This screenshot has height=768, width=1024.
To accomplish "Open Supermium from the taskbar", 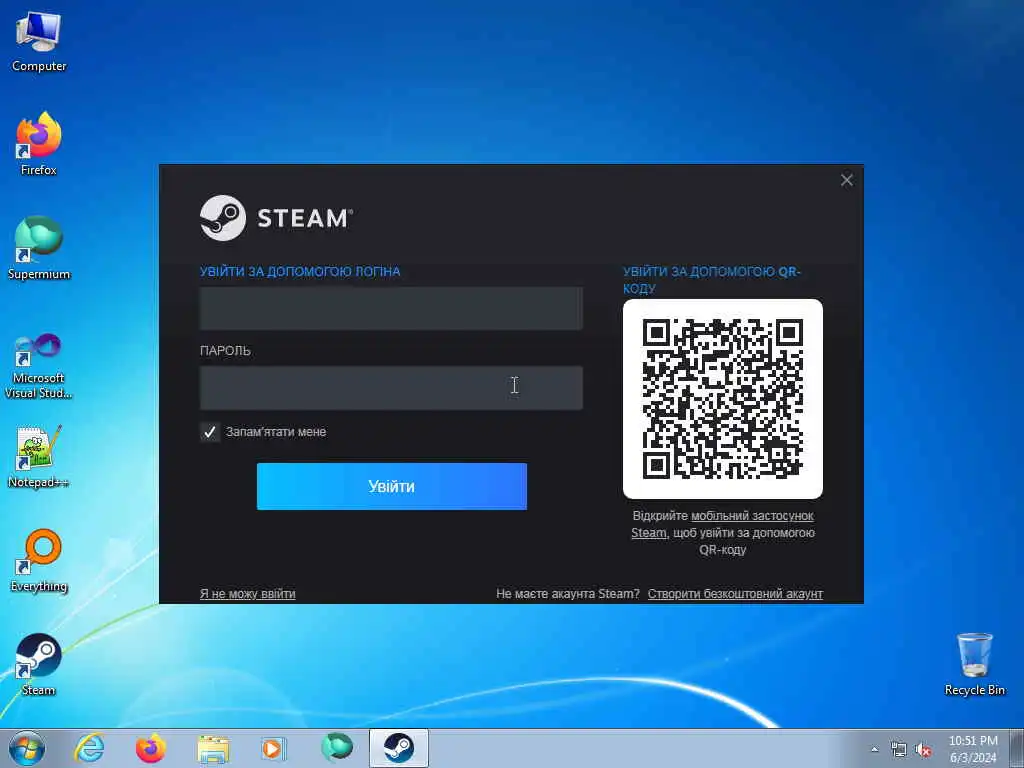I will coord(336,748).
